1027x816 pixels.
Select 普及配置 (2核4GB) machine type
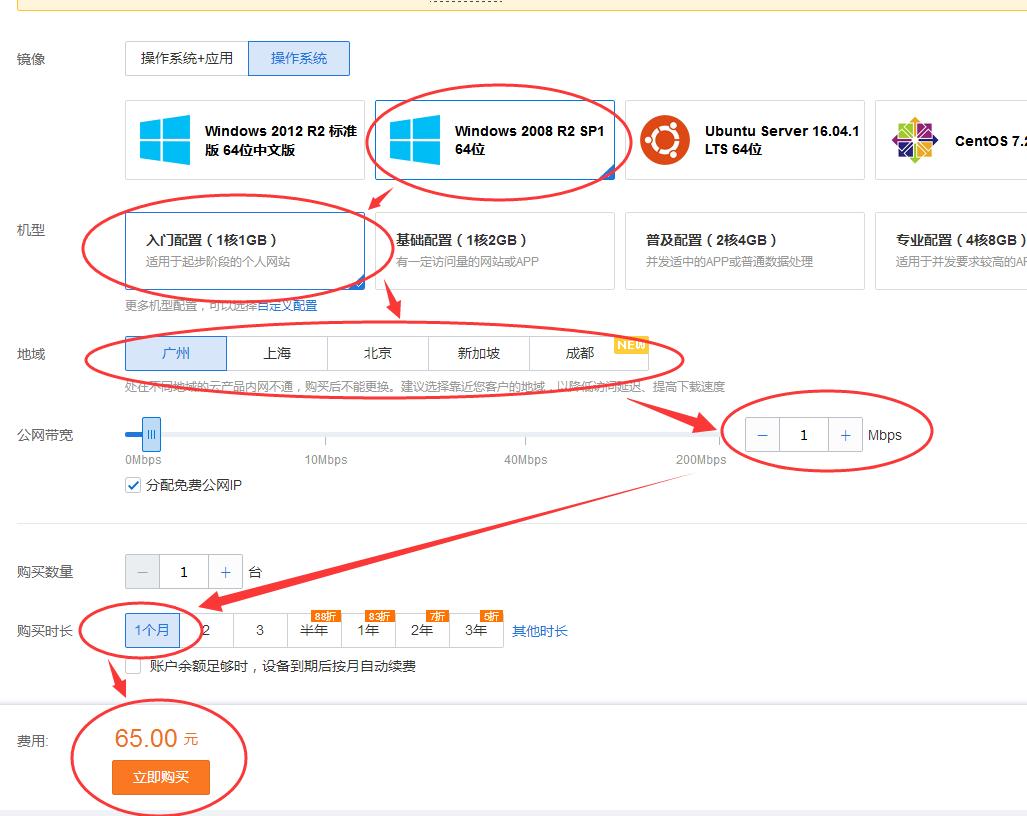coord(745,251)
